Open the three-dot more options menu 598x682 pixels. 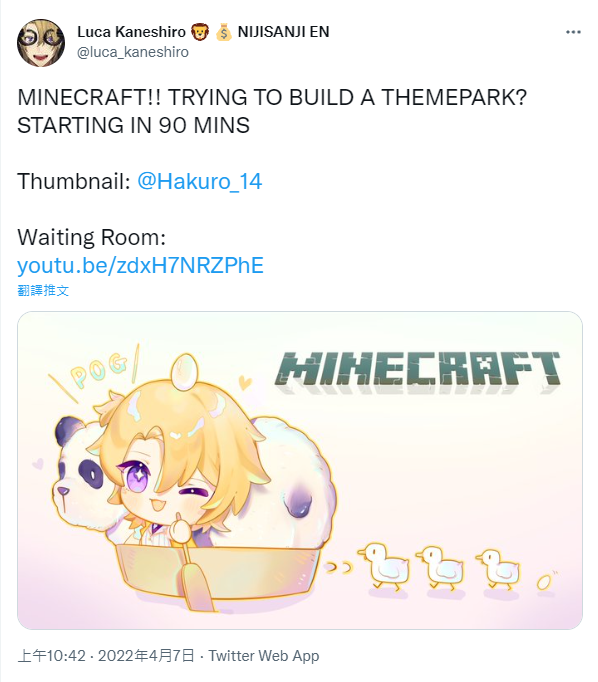pyautogui.click(x=573, y=32)
